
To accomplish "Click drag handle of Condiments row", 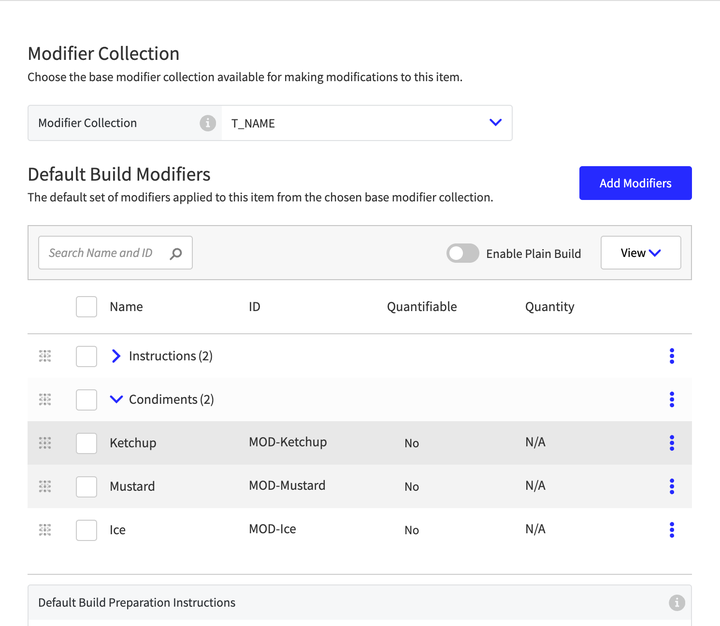I will (45, 400).
